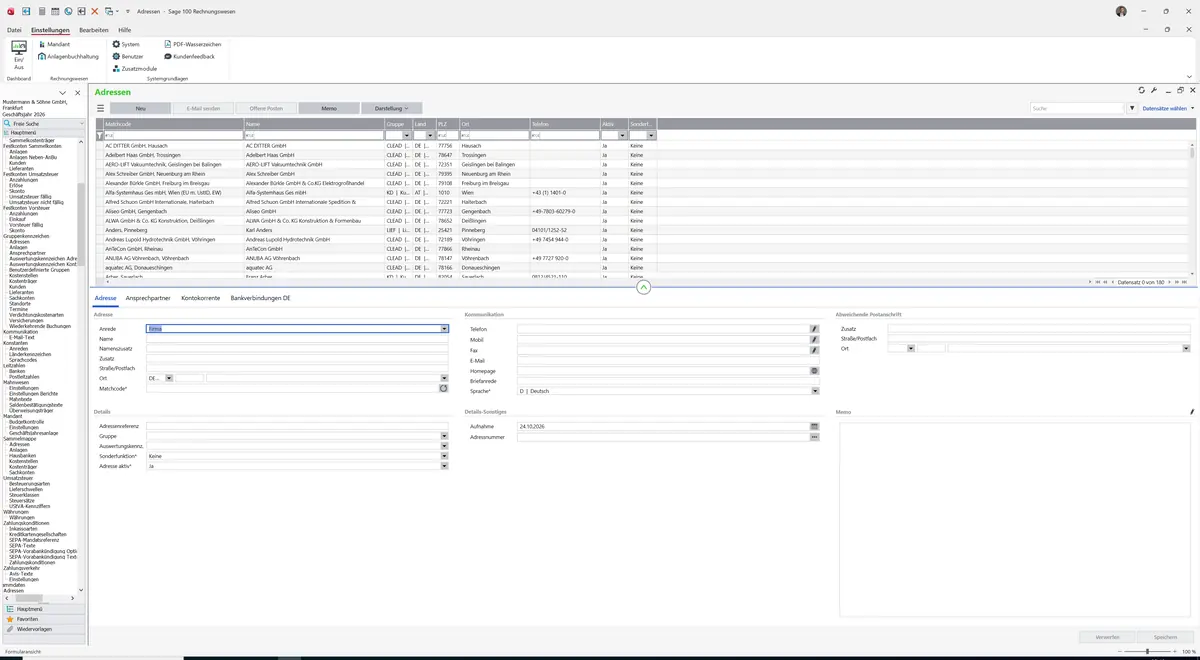Image resolution: width=1200 pixels, height=660 pixels.
Task: Switch to the Kontokorrente tab
Action: coord(201,298)
